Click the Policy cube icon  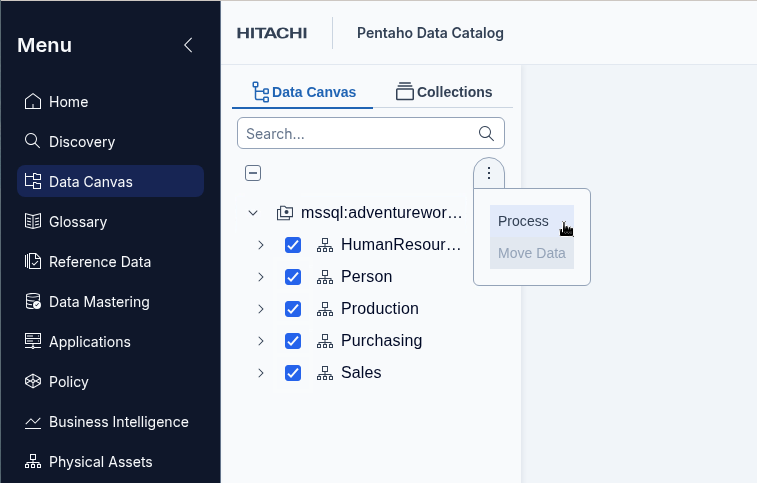coord(32,381)
